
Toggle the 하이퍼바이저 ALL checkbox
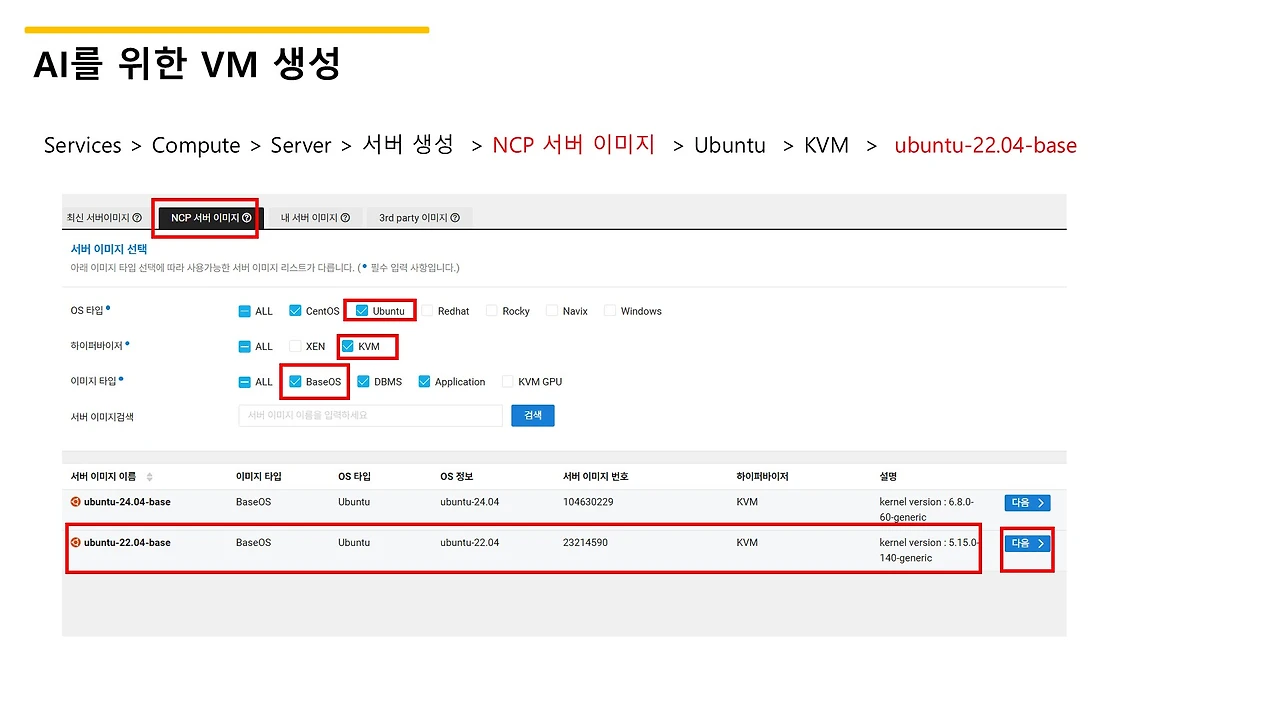coord(245,346)
